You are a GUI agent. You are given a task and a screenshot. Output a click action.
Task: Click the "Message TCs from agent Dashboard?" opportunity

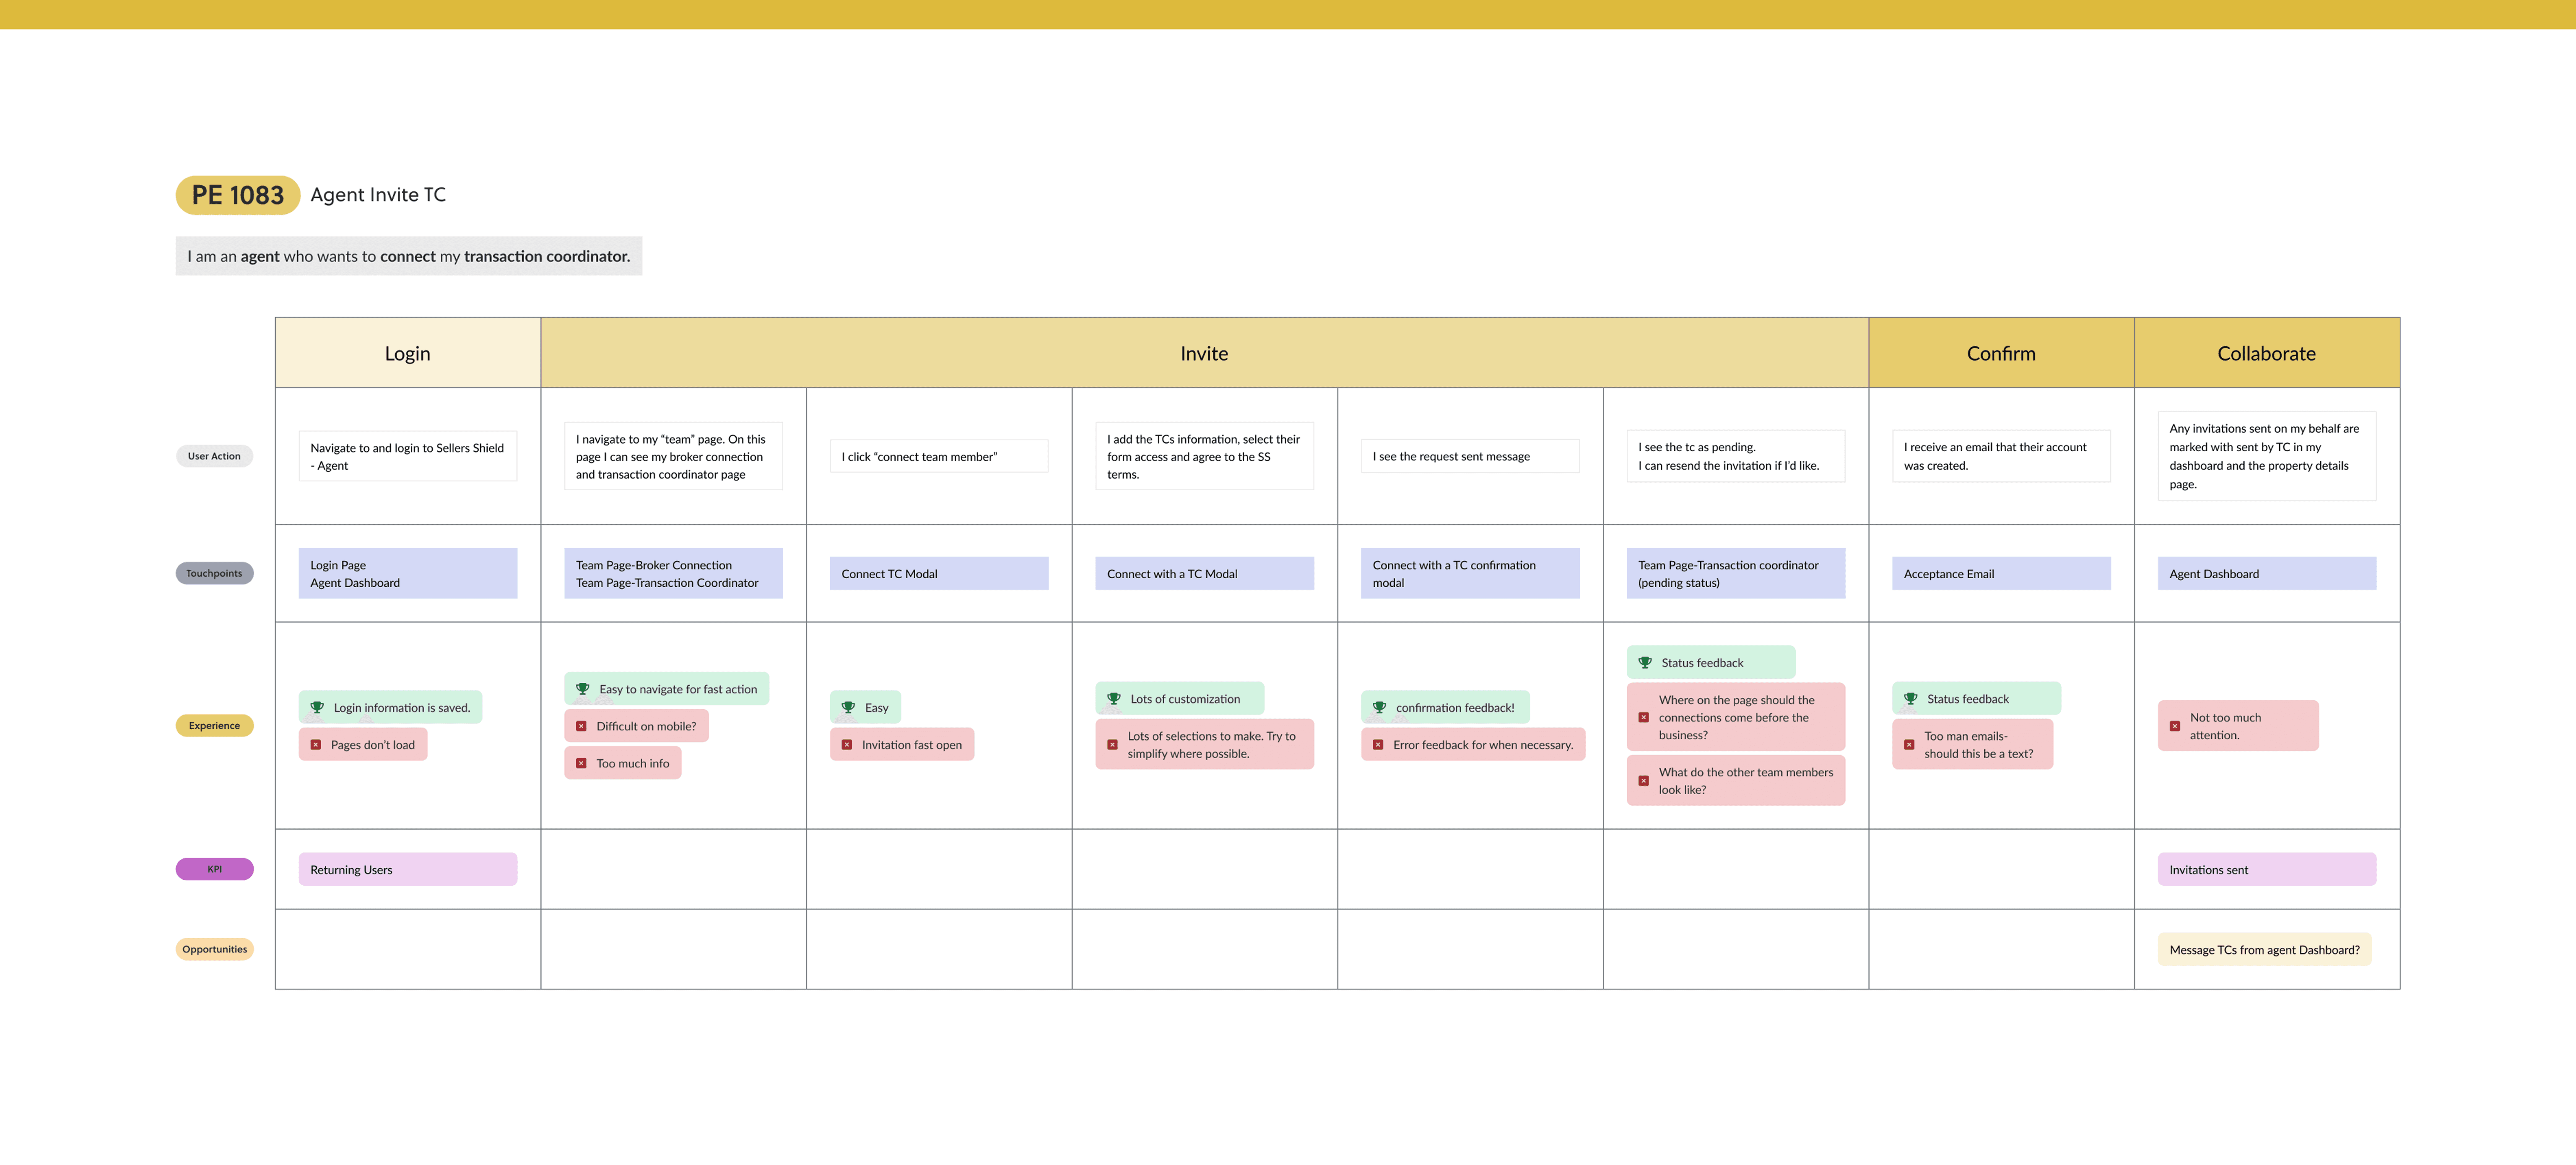(2264, 949)
